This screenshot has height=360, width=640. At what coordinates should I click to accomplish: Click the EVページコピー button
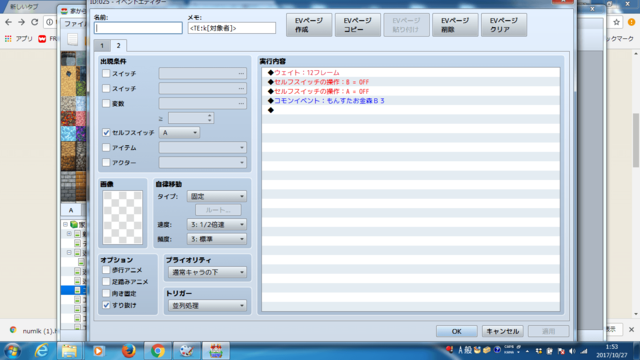(358, 25)
